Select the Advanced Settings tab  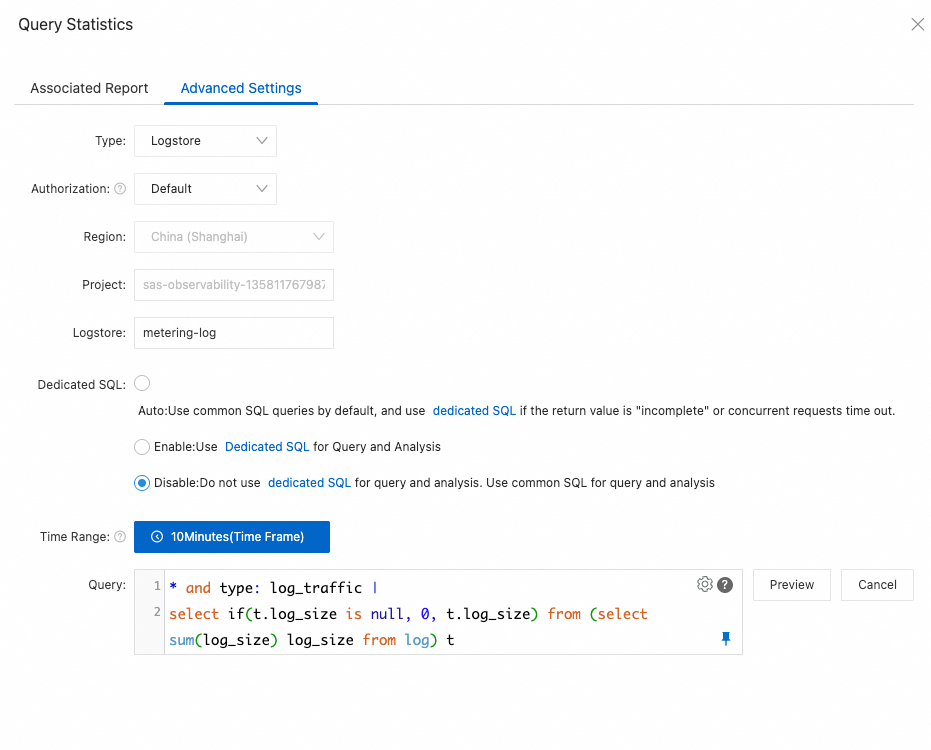[x=241, y=88]
